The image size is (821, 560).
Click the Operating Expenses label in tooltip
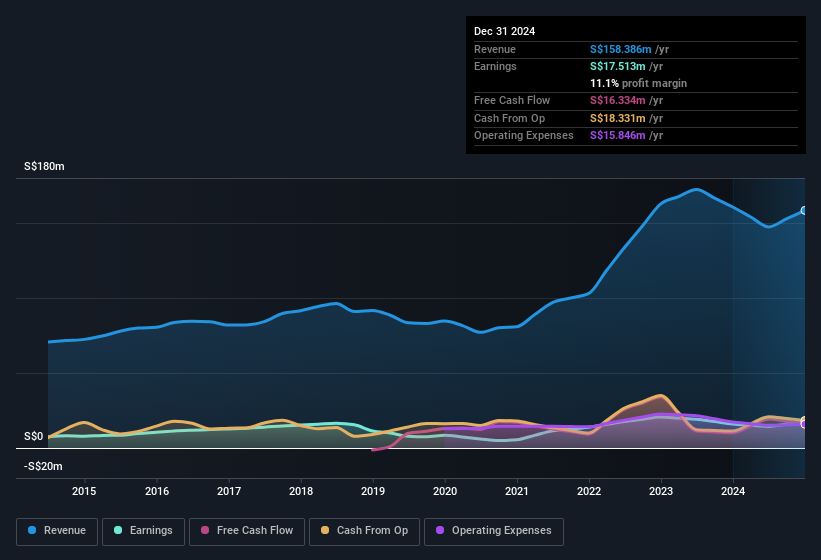524,136
